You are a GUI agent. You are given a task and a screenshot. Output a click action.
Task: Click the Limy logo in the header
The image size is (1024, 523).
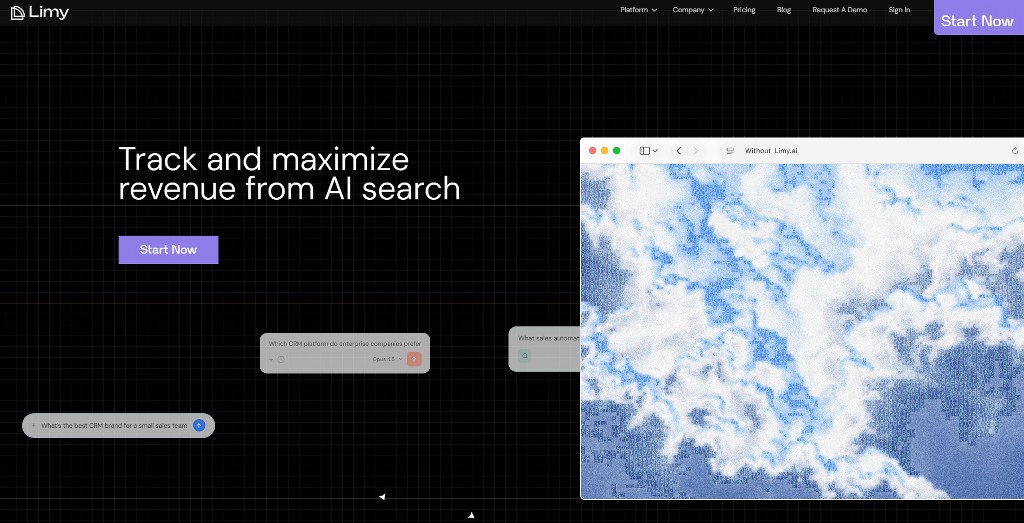(x=40, y=12)
